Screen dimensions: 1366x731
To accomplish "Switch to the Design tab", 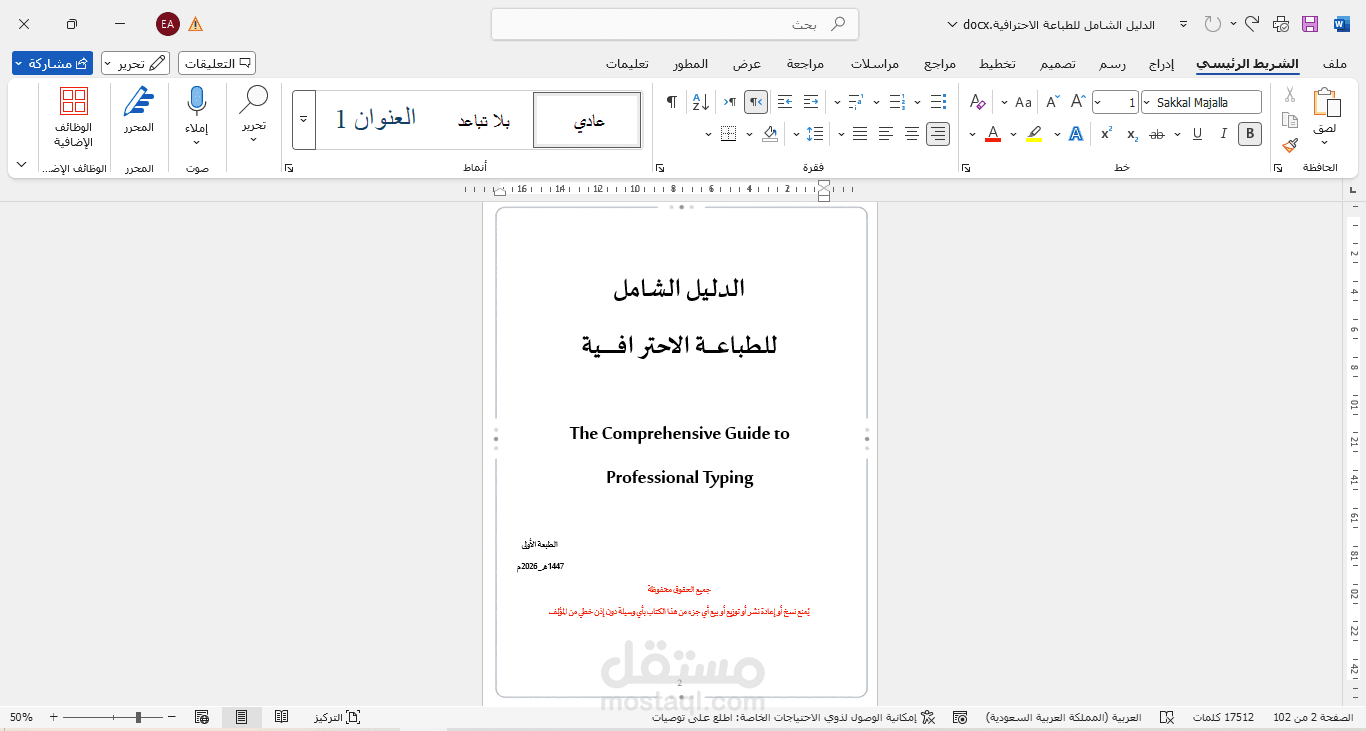I will coord(1058,63).
